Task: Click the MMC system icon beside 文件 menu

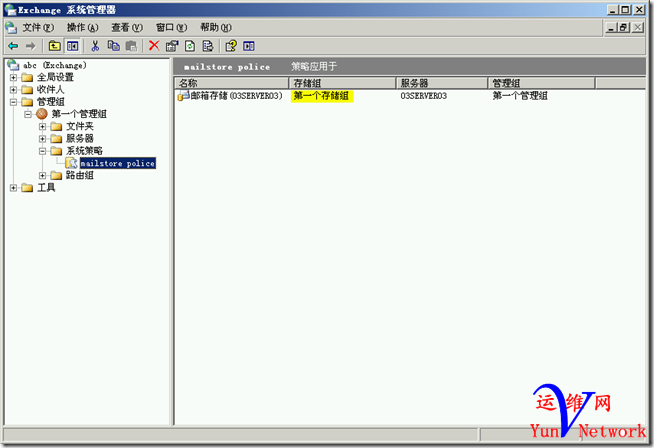Action: click(11, 28)
